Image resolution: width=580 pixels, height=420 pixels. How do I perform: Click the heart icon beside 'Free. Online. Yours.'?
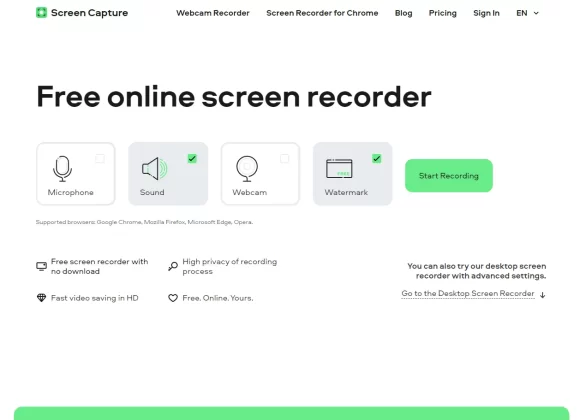(173, 298)
